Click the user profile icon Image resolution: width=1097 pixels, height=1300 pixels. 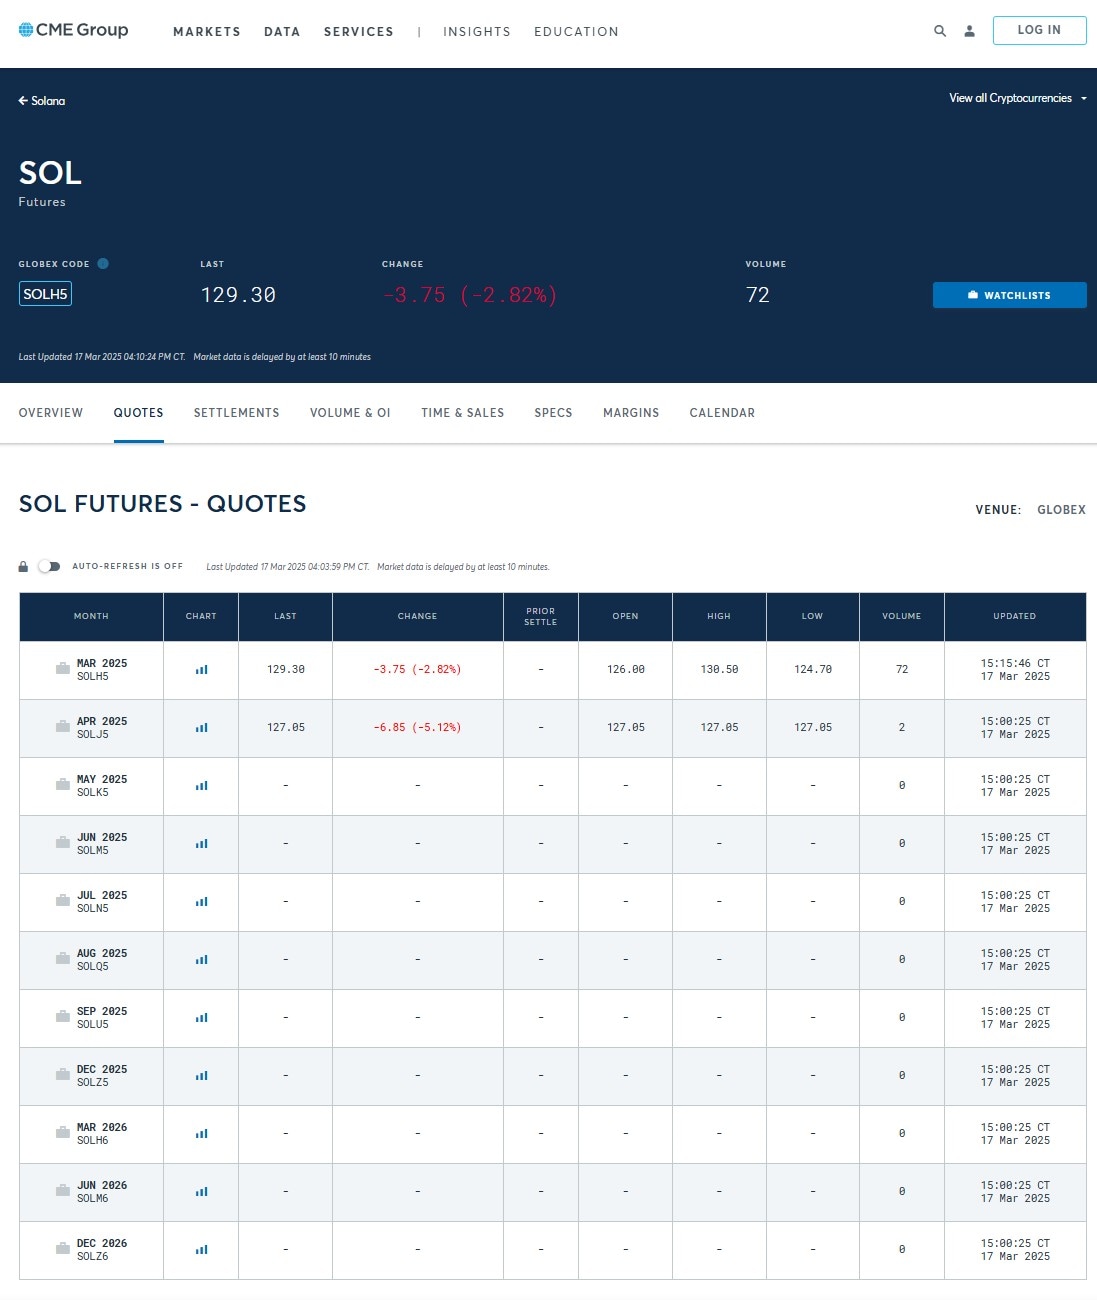(x=968, y=31)
